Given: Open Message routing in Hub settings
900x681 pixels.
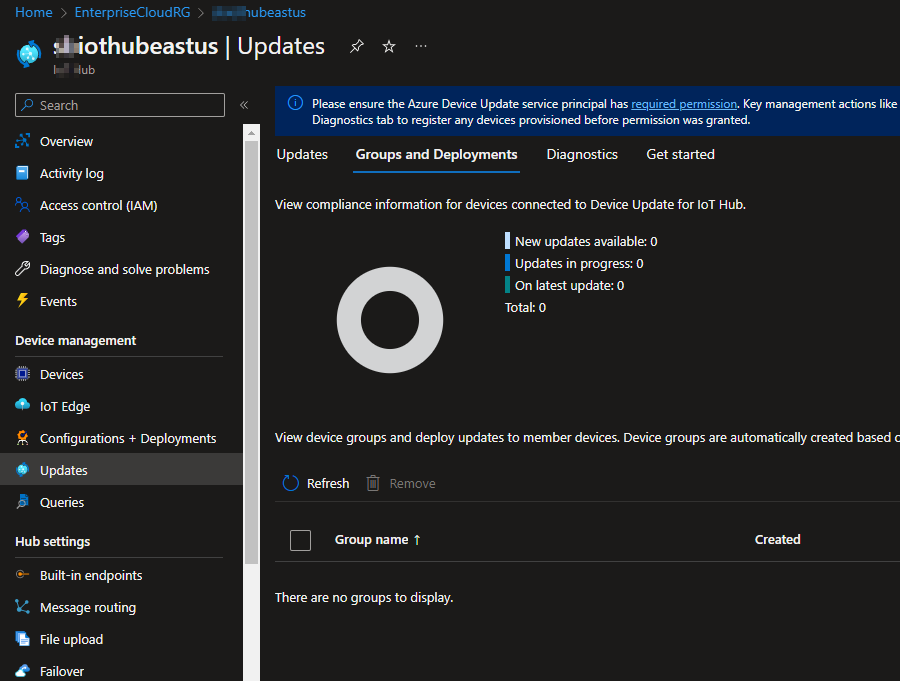Looking at the screenshot, I should coord(87,607).
